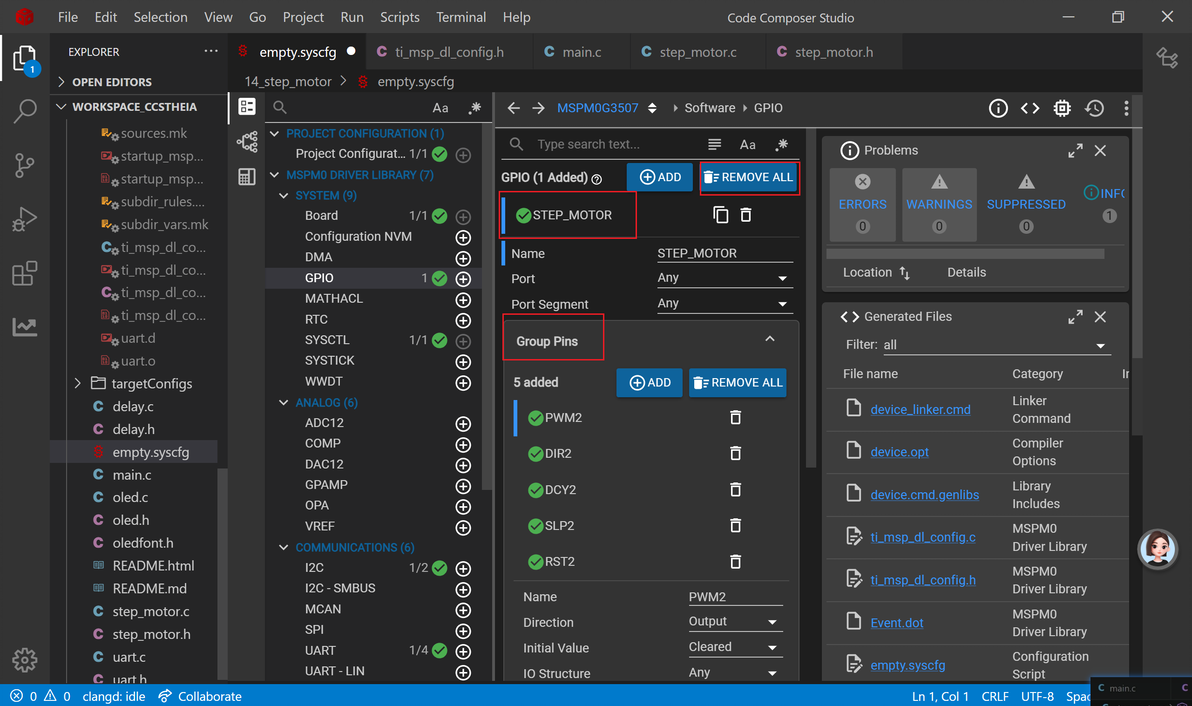This screenshot has width=1192, height=706.
Task: Toggle the ERRORS filter in Problems
Action: pyautogui.click(x=863, y=204)
